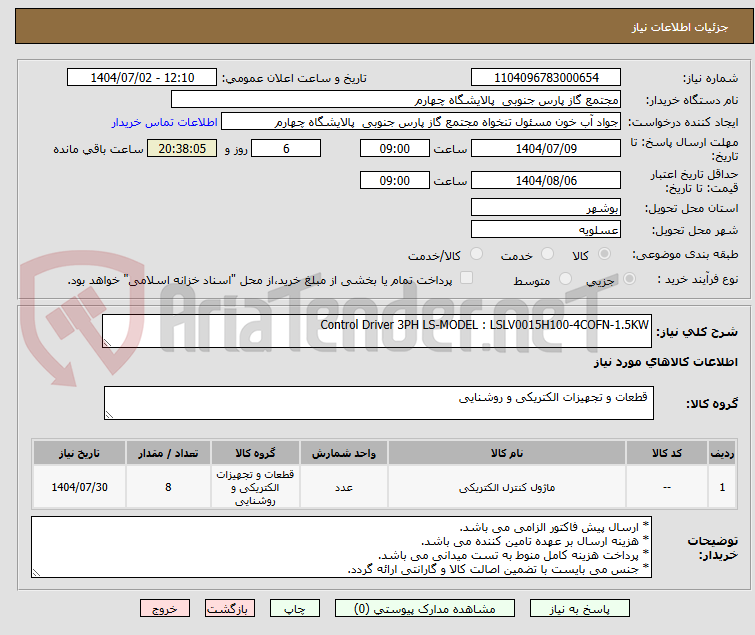Click the تاریخ نیاز column header
755x635 pixels.
[79, 453]
